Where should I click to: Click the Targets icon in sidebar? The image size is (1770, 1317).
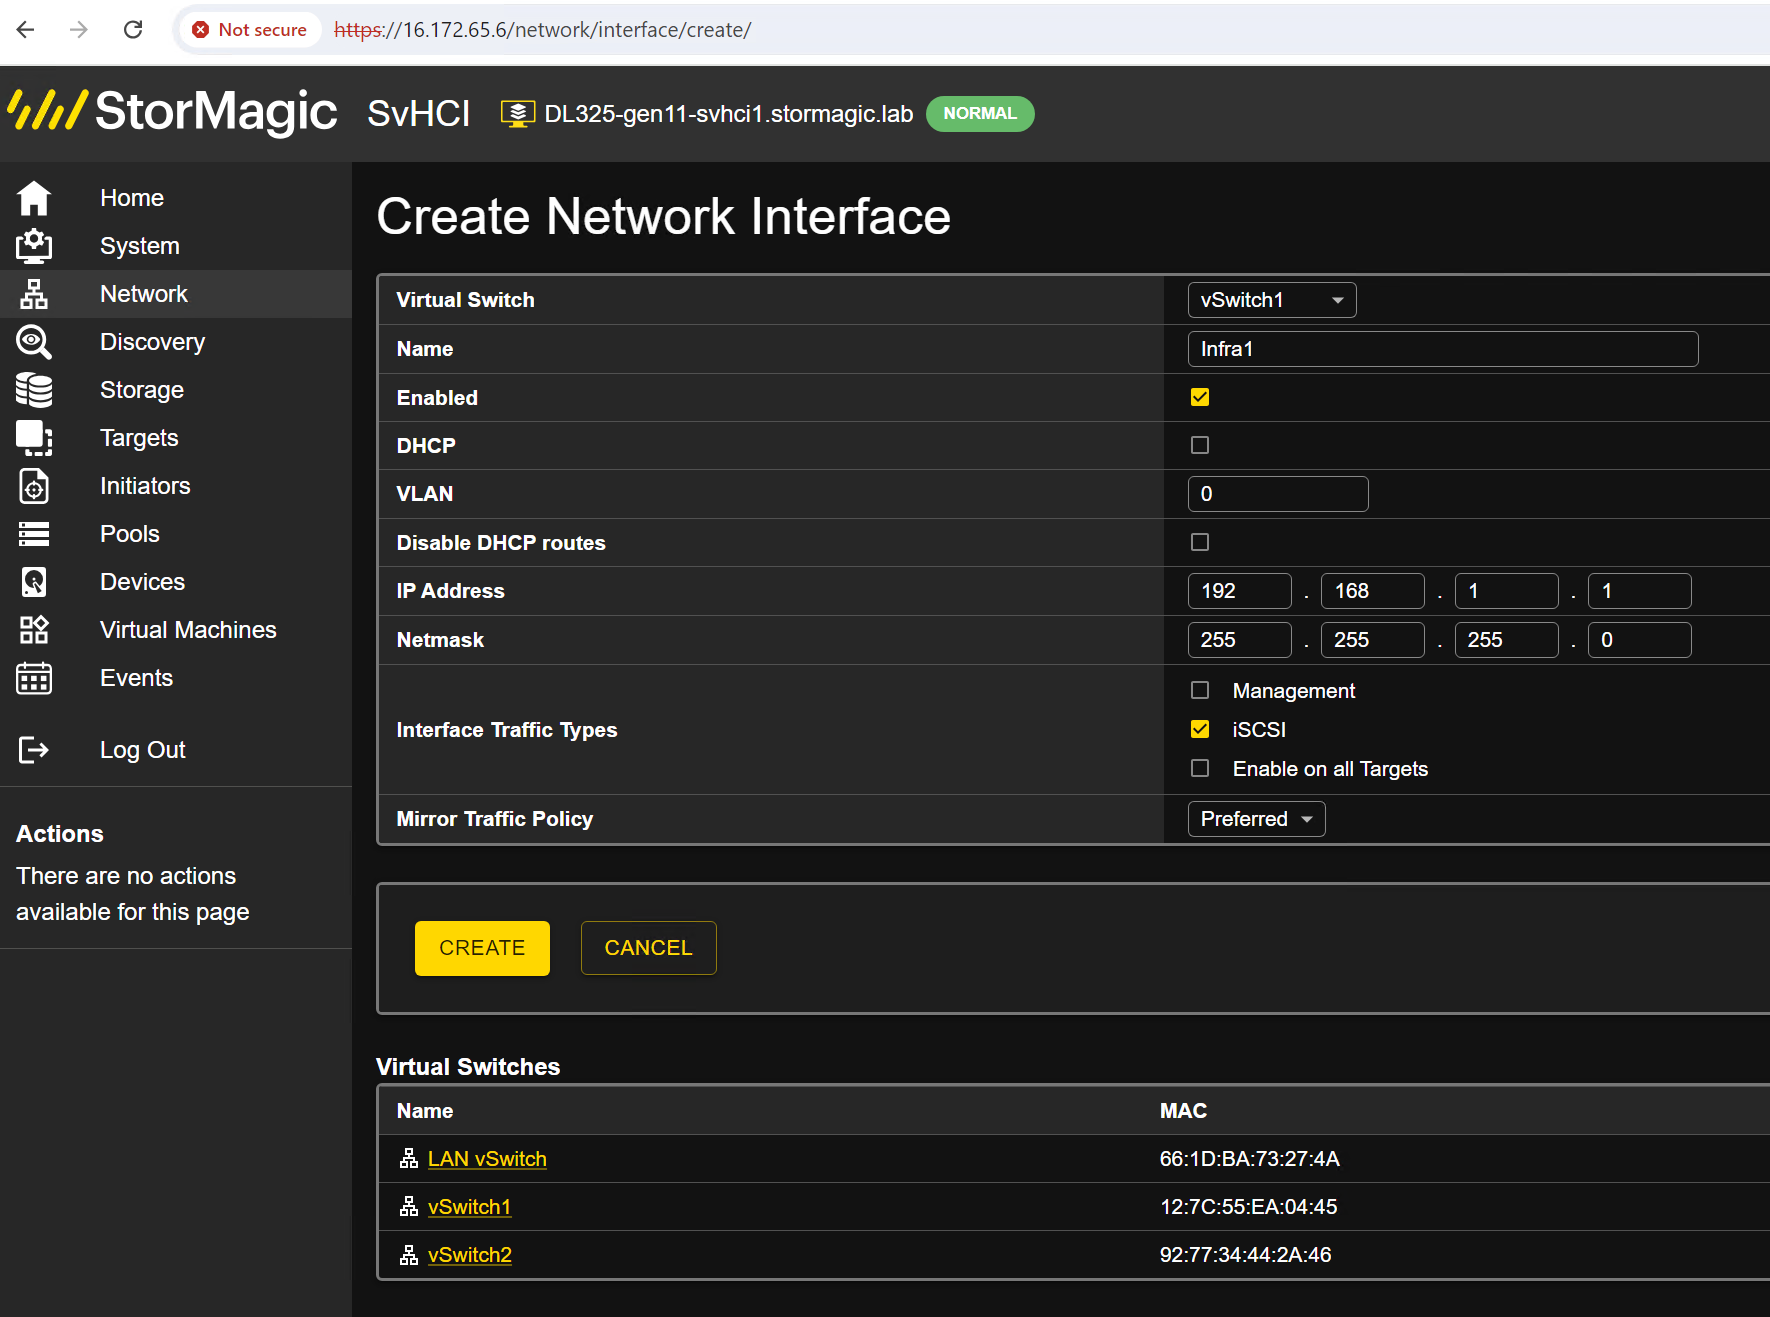[x=34, y=438]
